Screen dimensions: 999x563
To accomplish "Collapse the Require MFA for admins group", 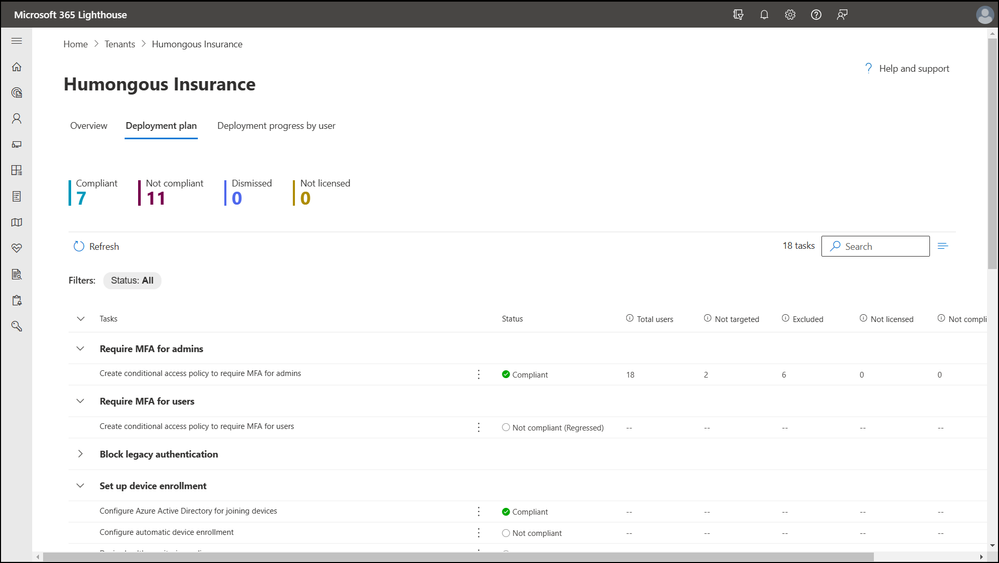I will coord(81,349).
